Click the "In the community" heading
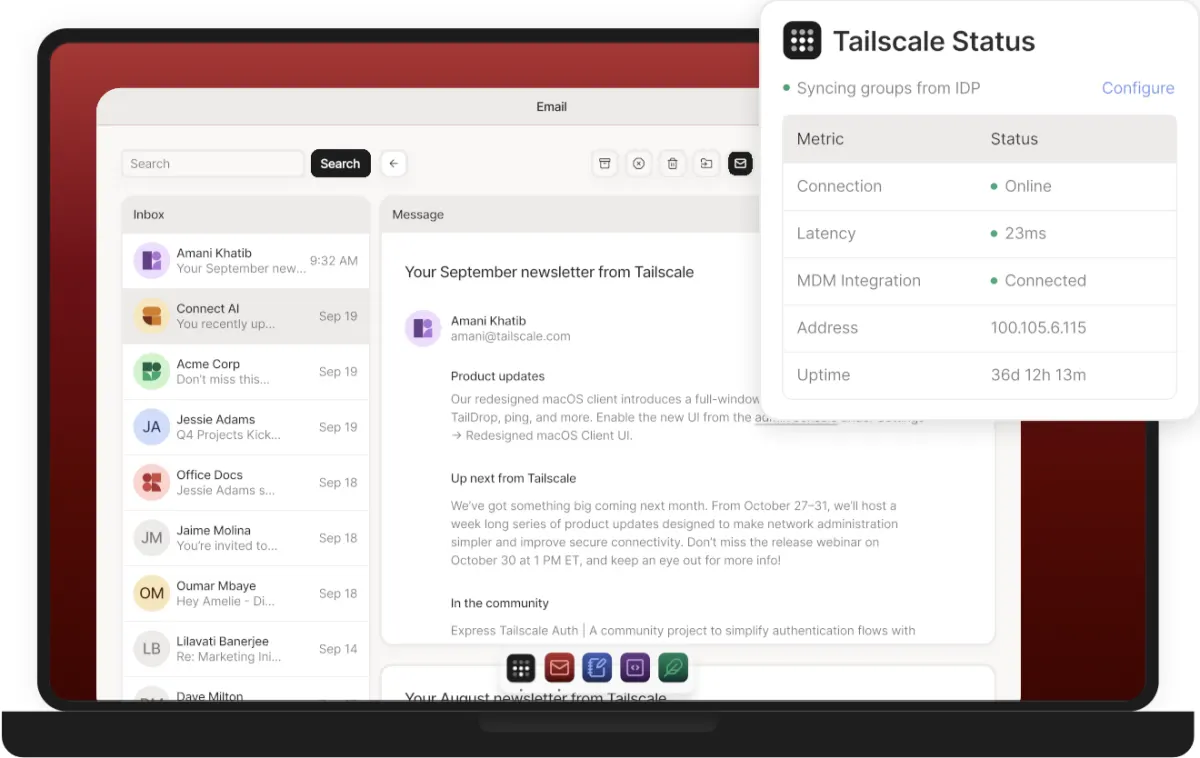This screenshot has height=758, width=1200. tap(500, 604)
